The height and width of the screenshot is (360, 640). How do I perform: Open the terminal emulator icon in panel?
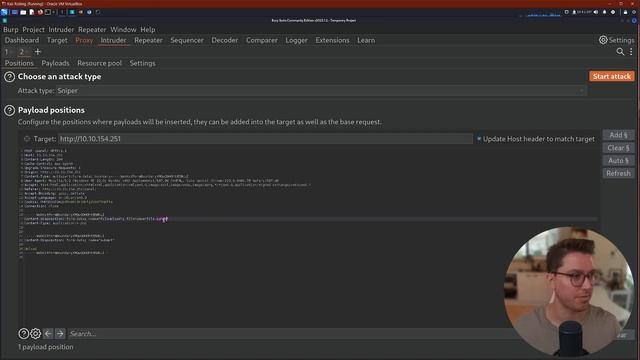point(48,12)
